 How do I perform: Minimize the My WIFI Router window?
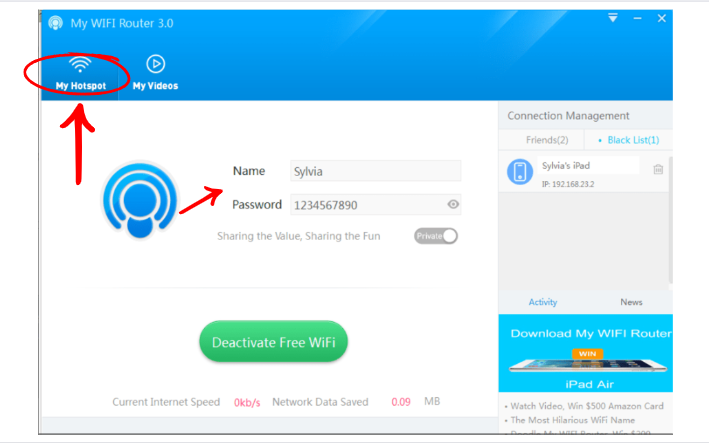click(x=638, y=19)
